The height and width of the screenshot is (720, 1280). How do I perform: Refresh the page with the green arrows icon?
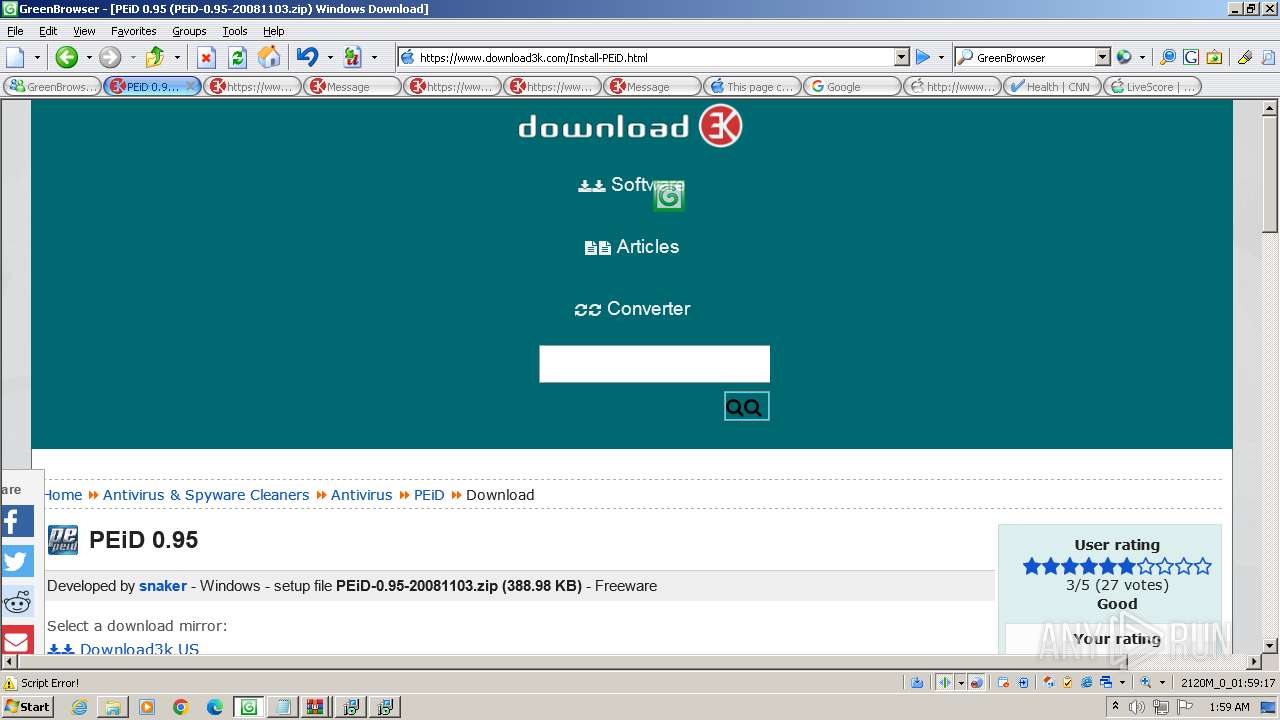click(238, 57)
